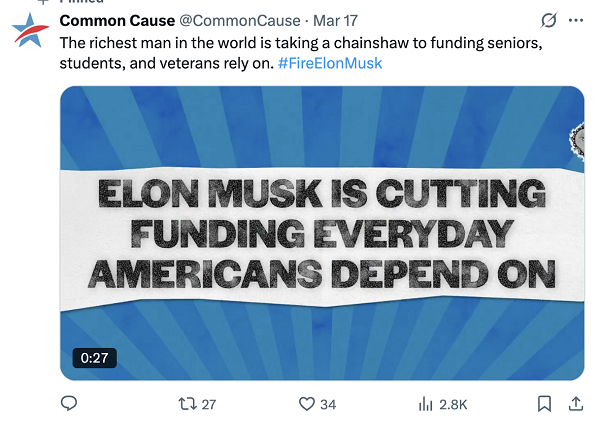
Task: Click the like count 34
Action: tap(328, 404)
